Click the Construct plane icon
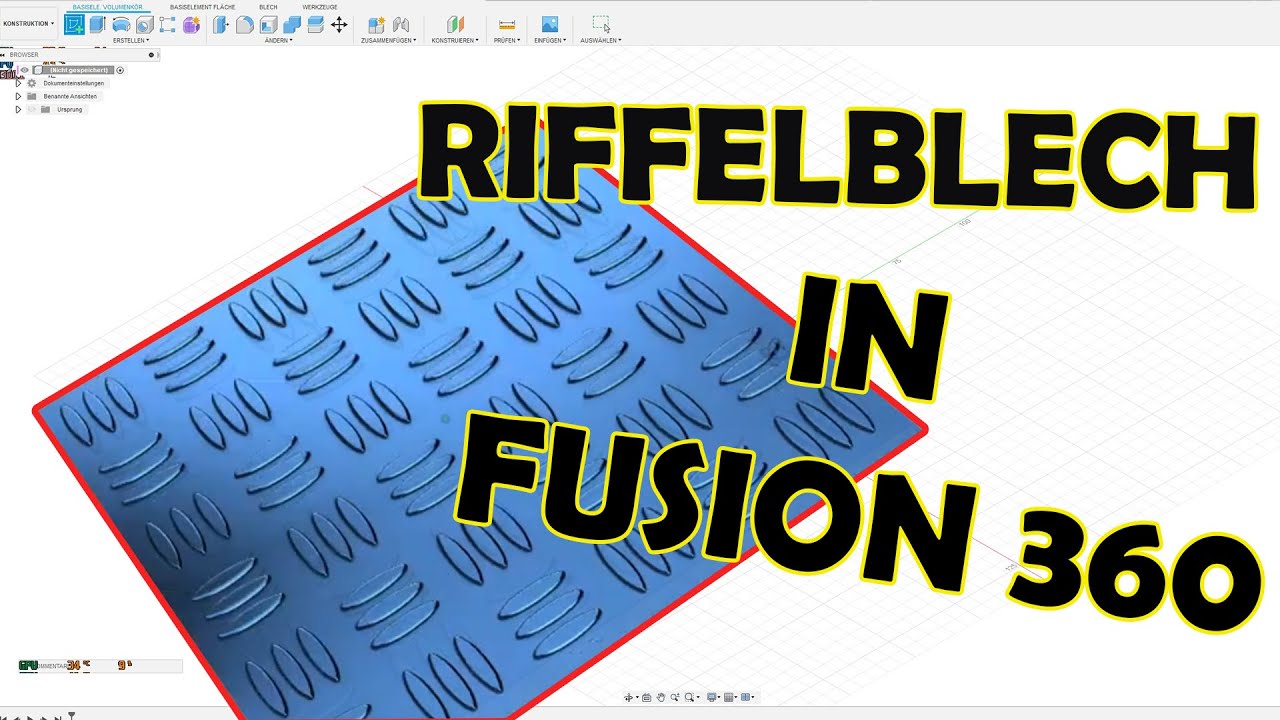The width and height of the screenshot is (1280, 720). pyautogui.click(x=455, y=24)
